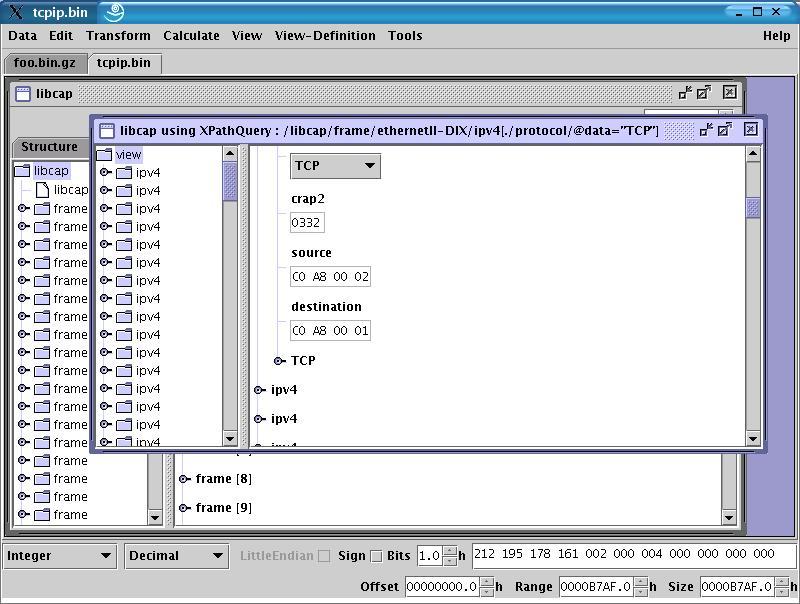Click the XPathQuery window's iconify icon
This screenshot has width=800, height=604.
[706, 129]
